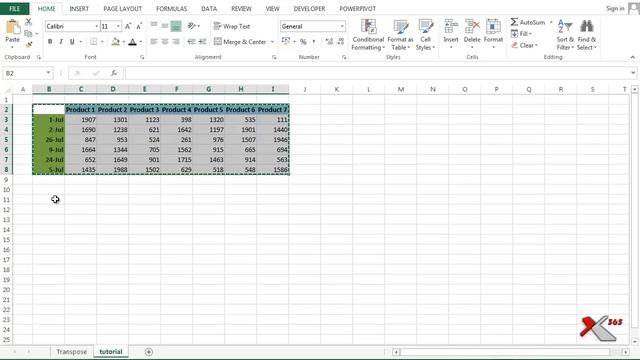Decrease font size with the small A icon
This screenshot has width=640, height=360.
point(139,27)
